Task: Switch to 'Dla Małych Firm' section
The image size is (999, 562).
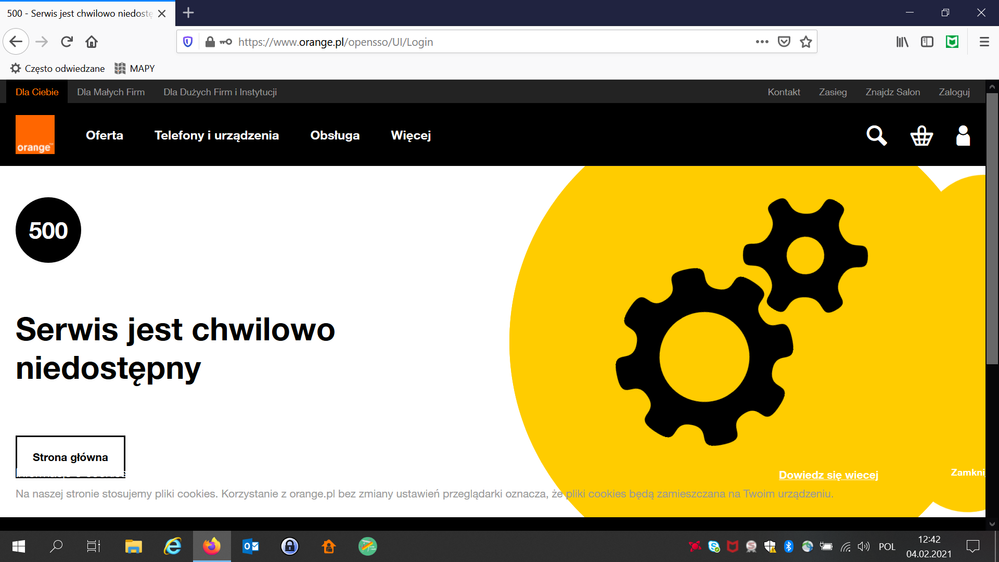Action: [111, 92]
